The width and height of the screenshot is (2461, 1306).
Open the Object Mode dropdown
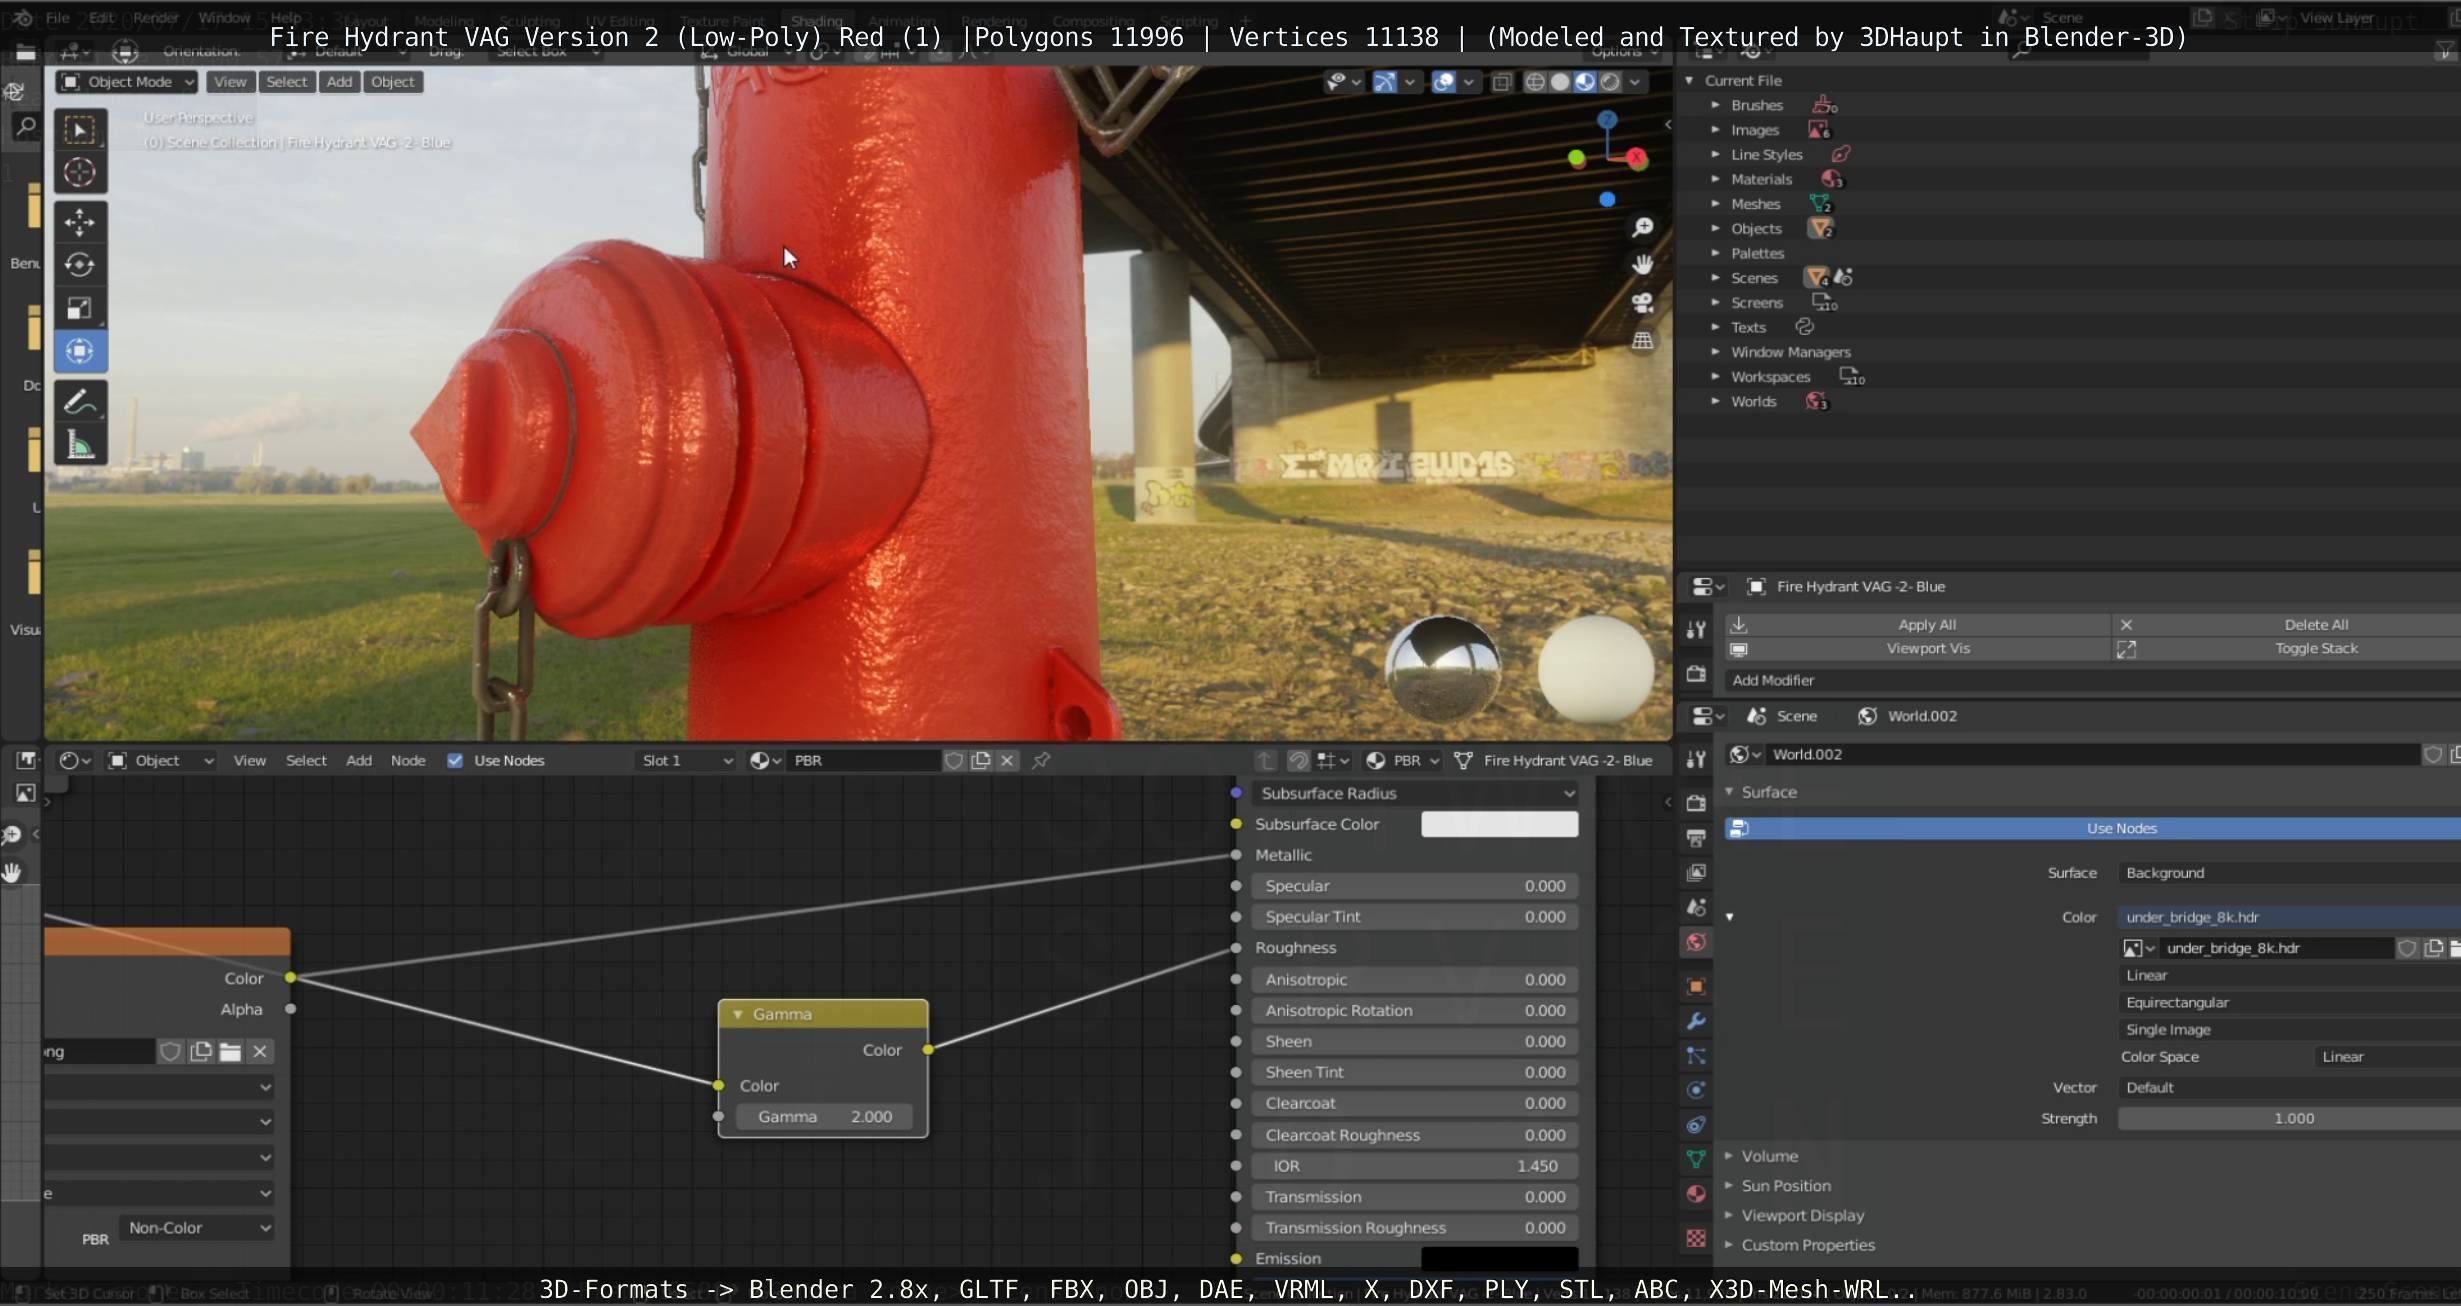point(127,82)
